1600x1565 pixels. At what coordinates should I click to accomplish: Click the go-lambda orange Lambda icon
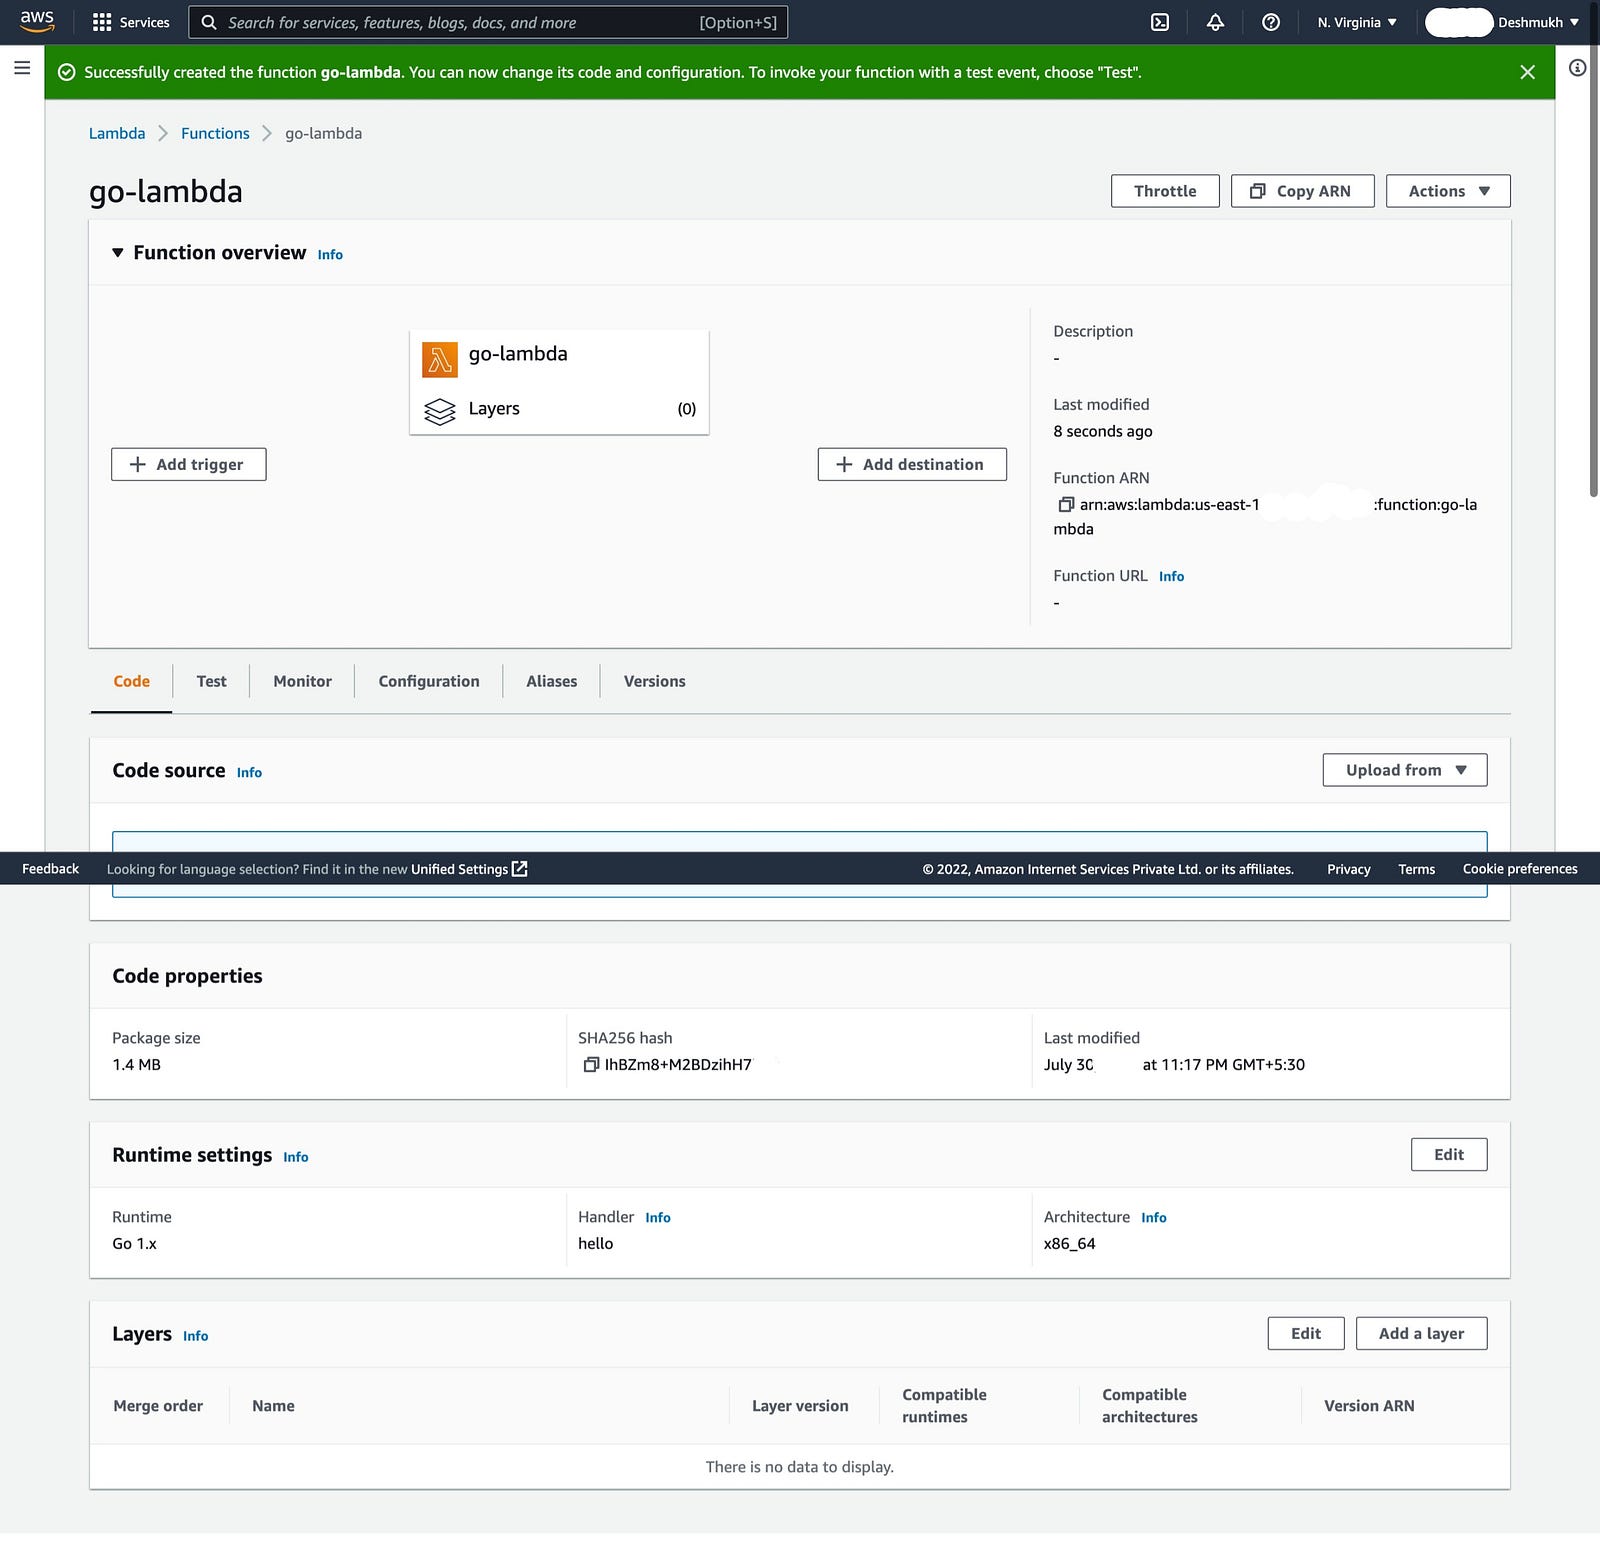point(439,359)
